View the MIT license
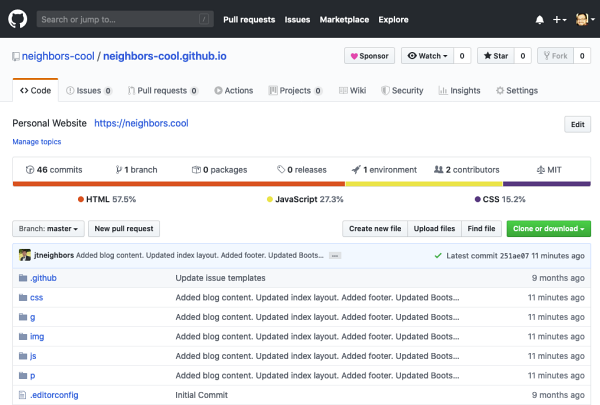The width and height of the screenshot is (600, 405). coord(549,170)
